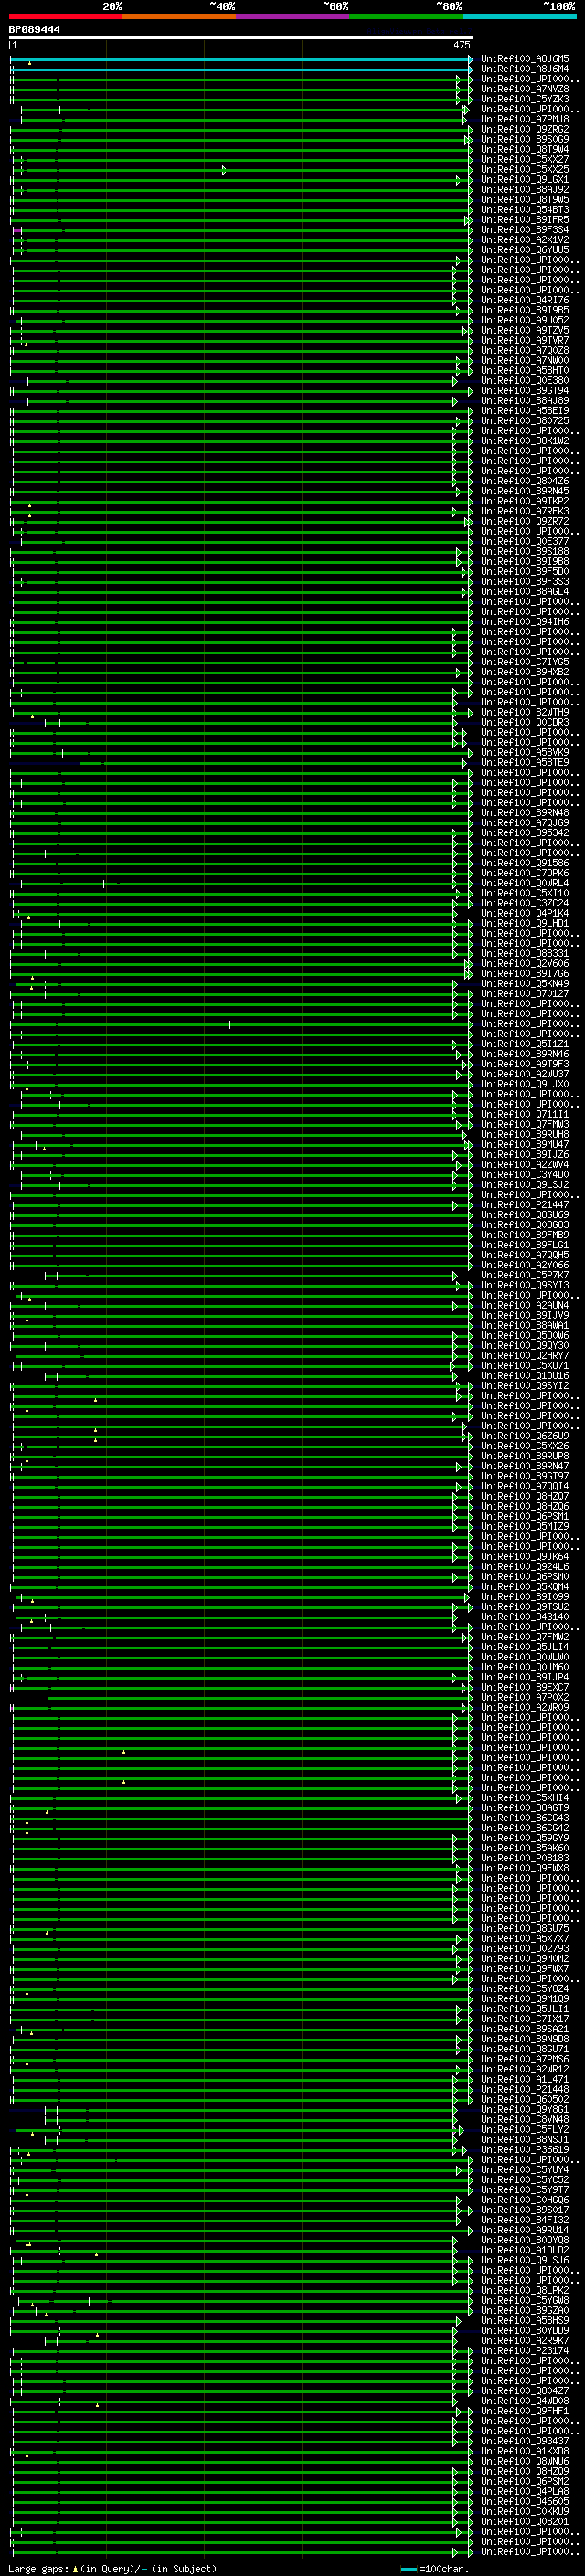Click hit label UniRef100_B9F3S4

525,230
